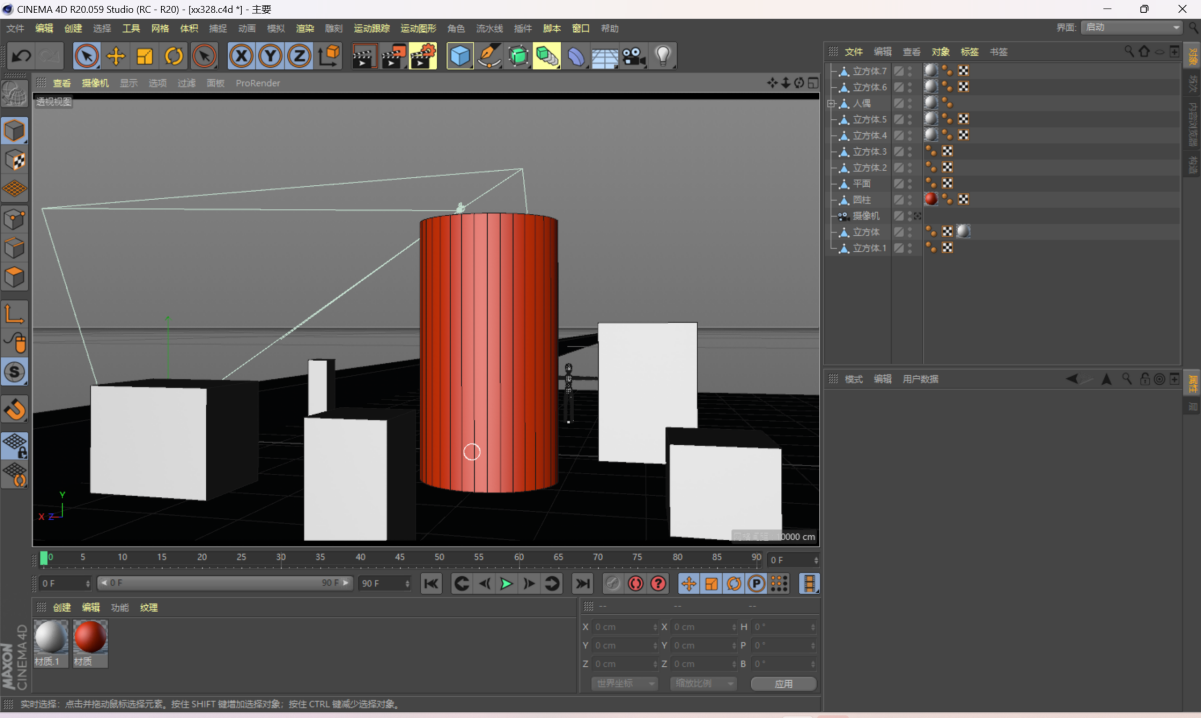Image resolution: width=1201 pixels, height=718 pixels.
Task: Toggle the X axis lock icon
Action: 241,56
